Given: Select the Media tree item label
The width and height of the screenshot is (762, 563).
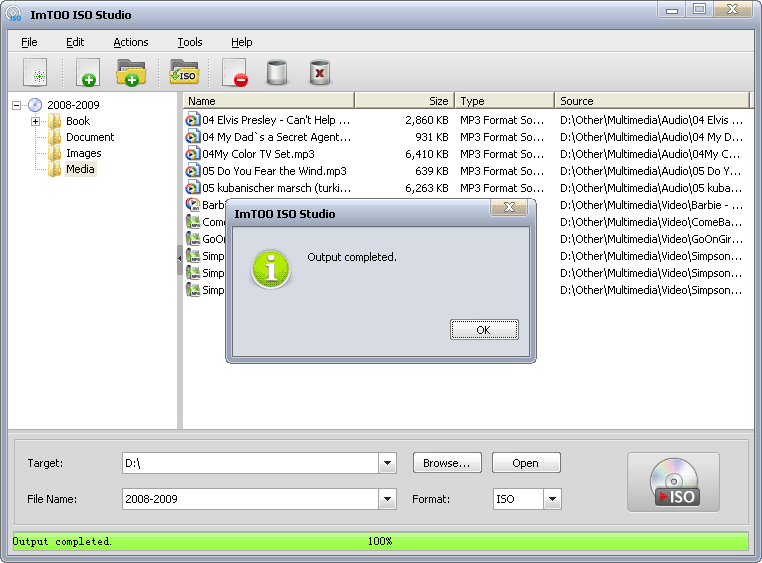Looking at the screenshot, I should coord(80,169).
